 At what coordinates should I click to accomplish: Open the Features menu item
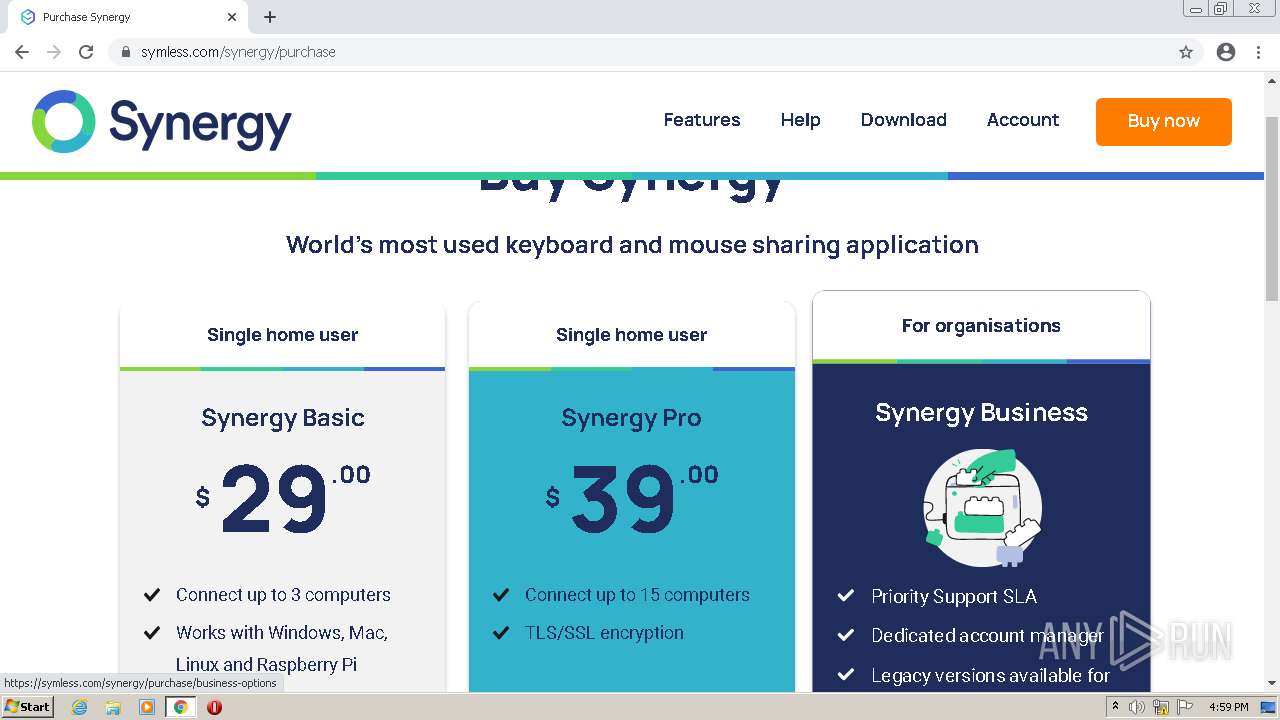(x=702, y=120)
